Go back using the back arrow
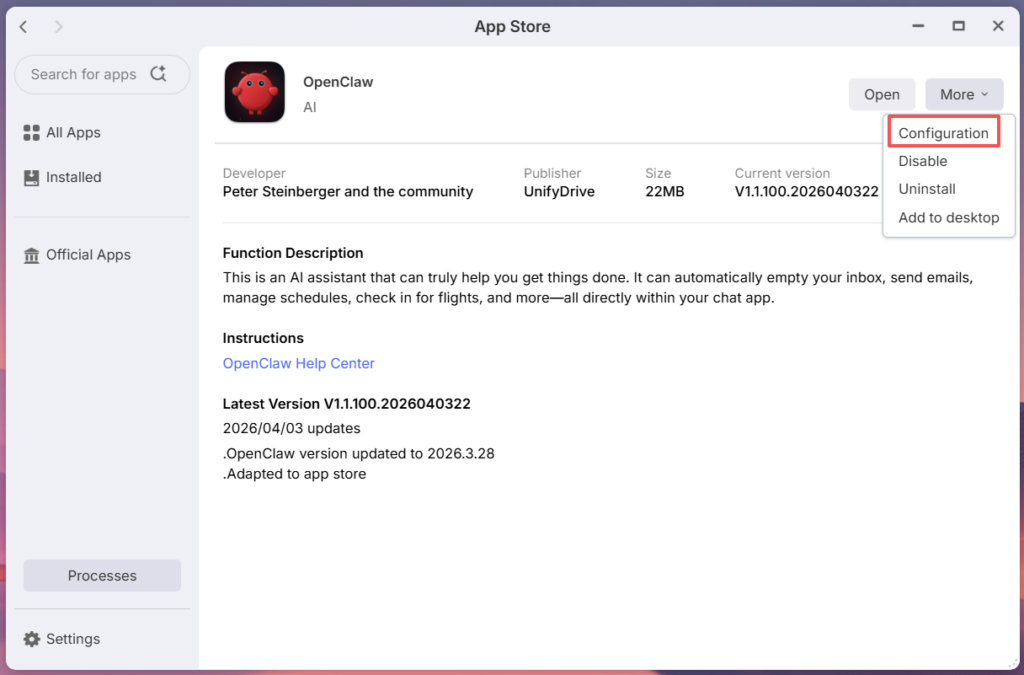Screen dimensions: 1024x675 click(x=24, y=27)
